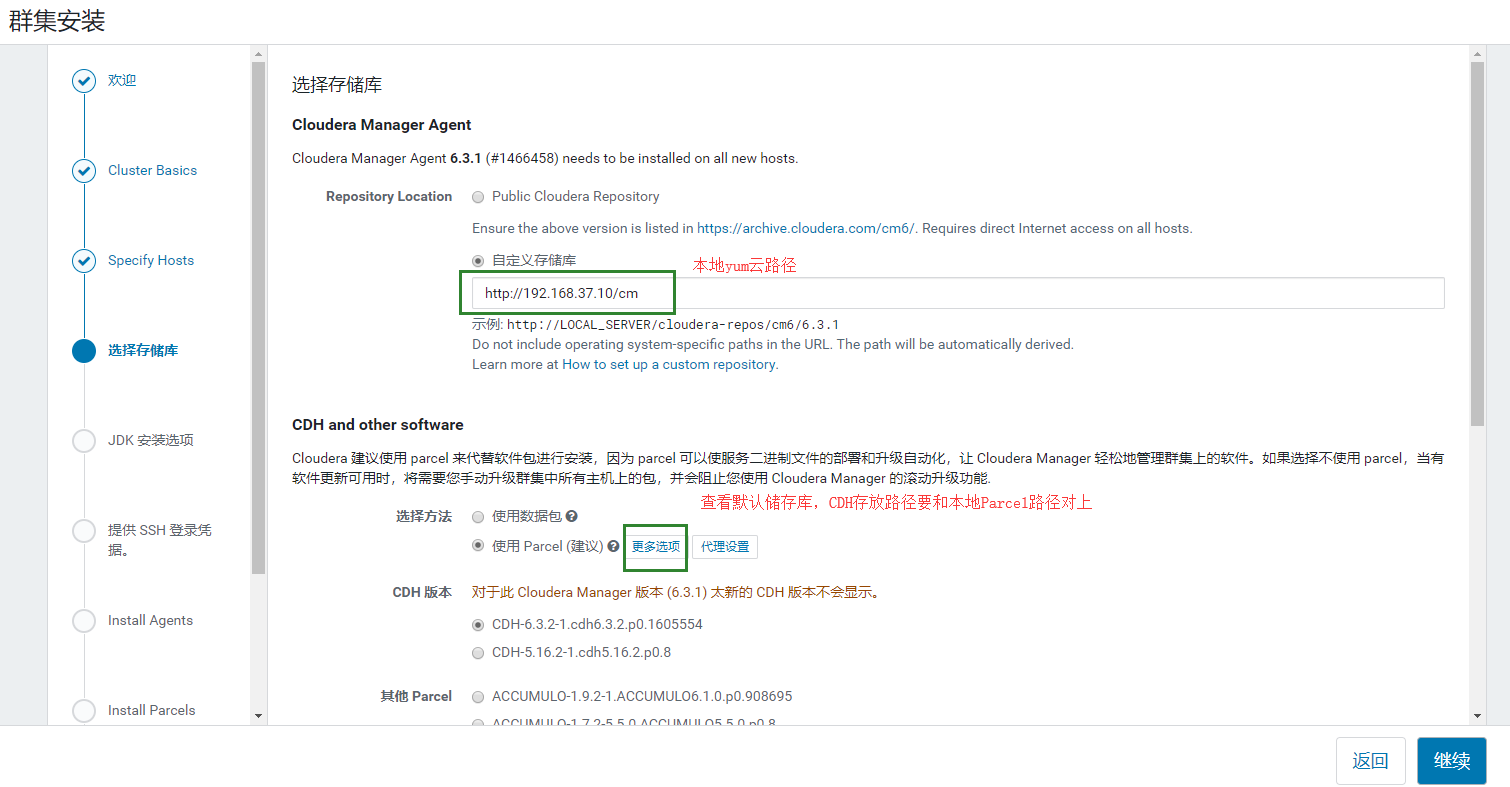Viewport: 1510px width, 787px height.
Task: Click the 继续 continue button
Action: 1452,761
